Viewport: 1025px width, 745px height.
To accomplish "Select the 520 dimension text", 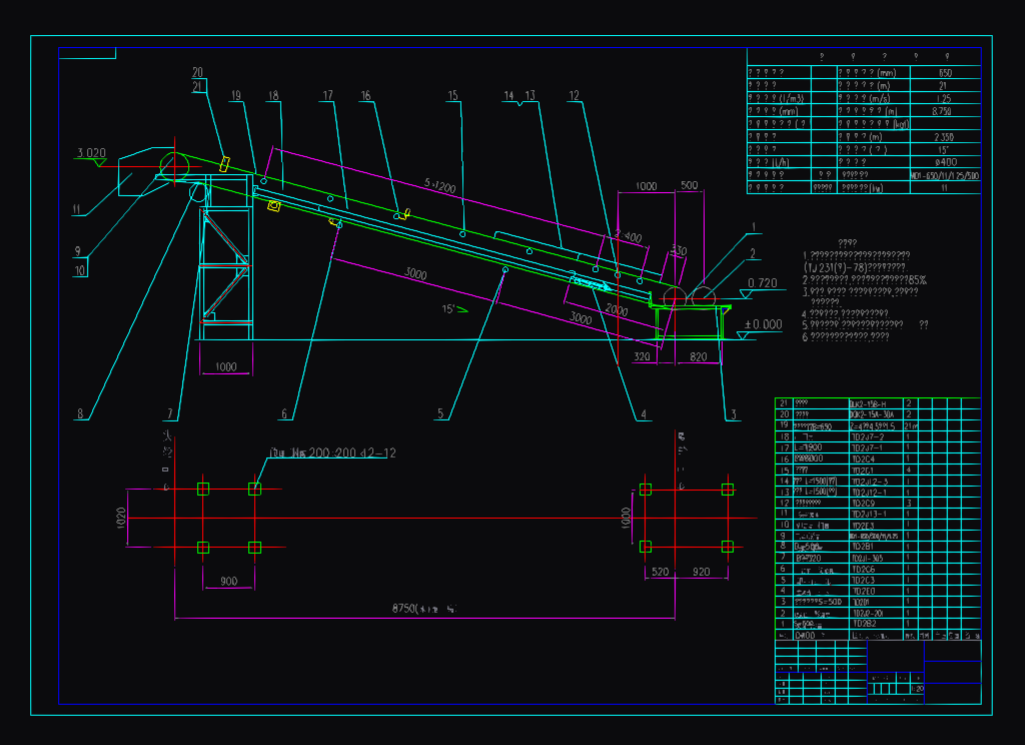I will [660, 572].
